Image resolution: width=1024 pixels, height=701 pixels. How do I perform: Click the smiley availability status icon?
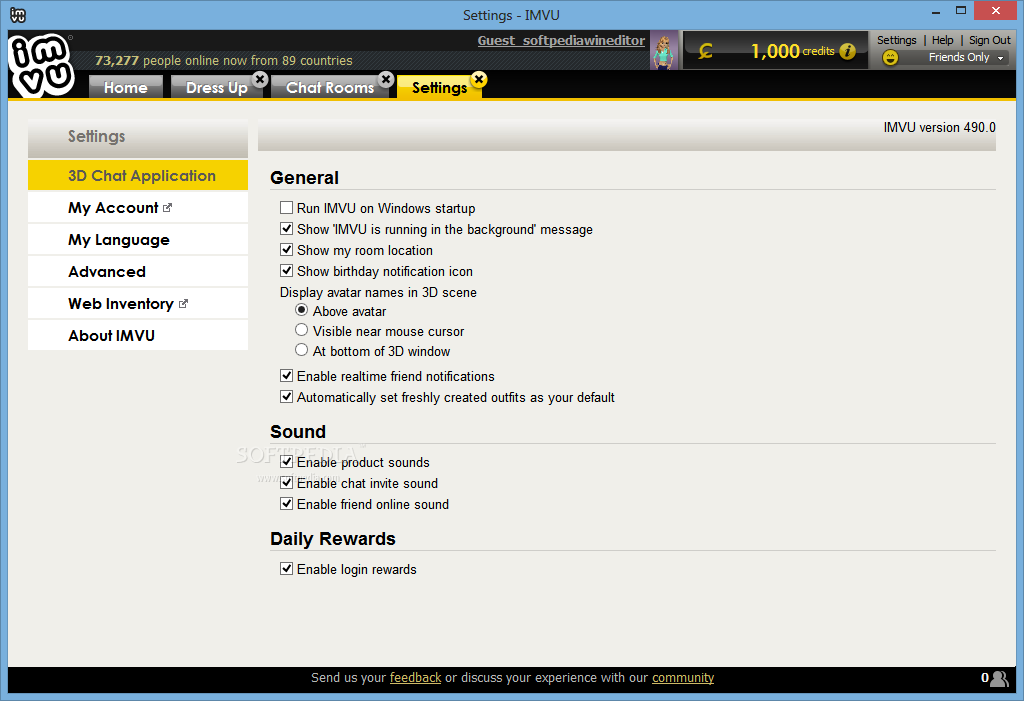point(890,57)
